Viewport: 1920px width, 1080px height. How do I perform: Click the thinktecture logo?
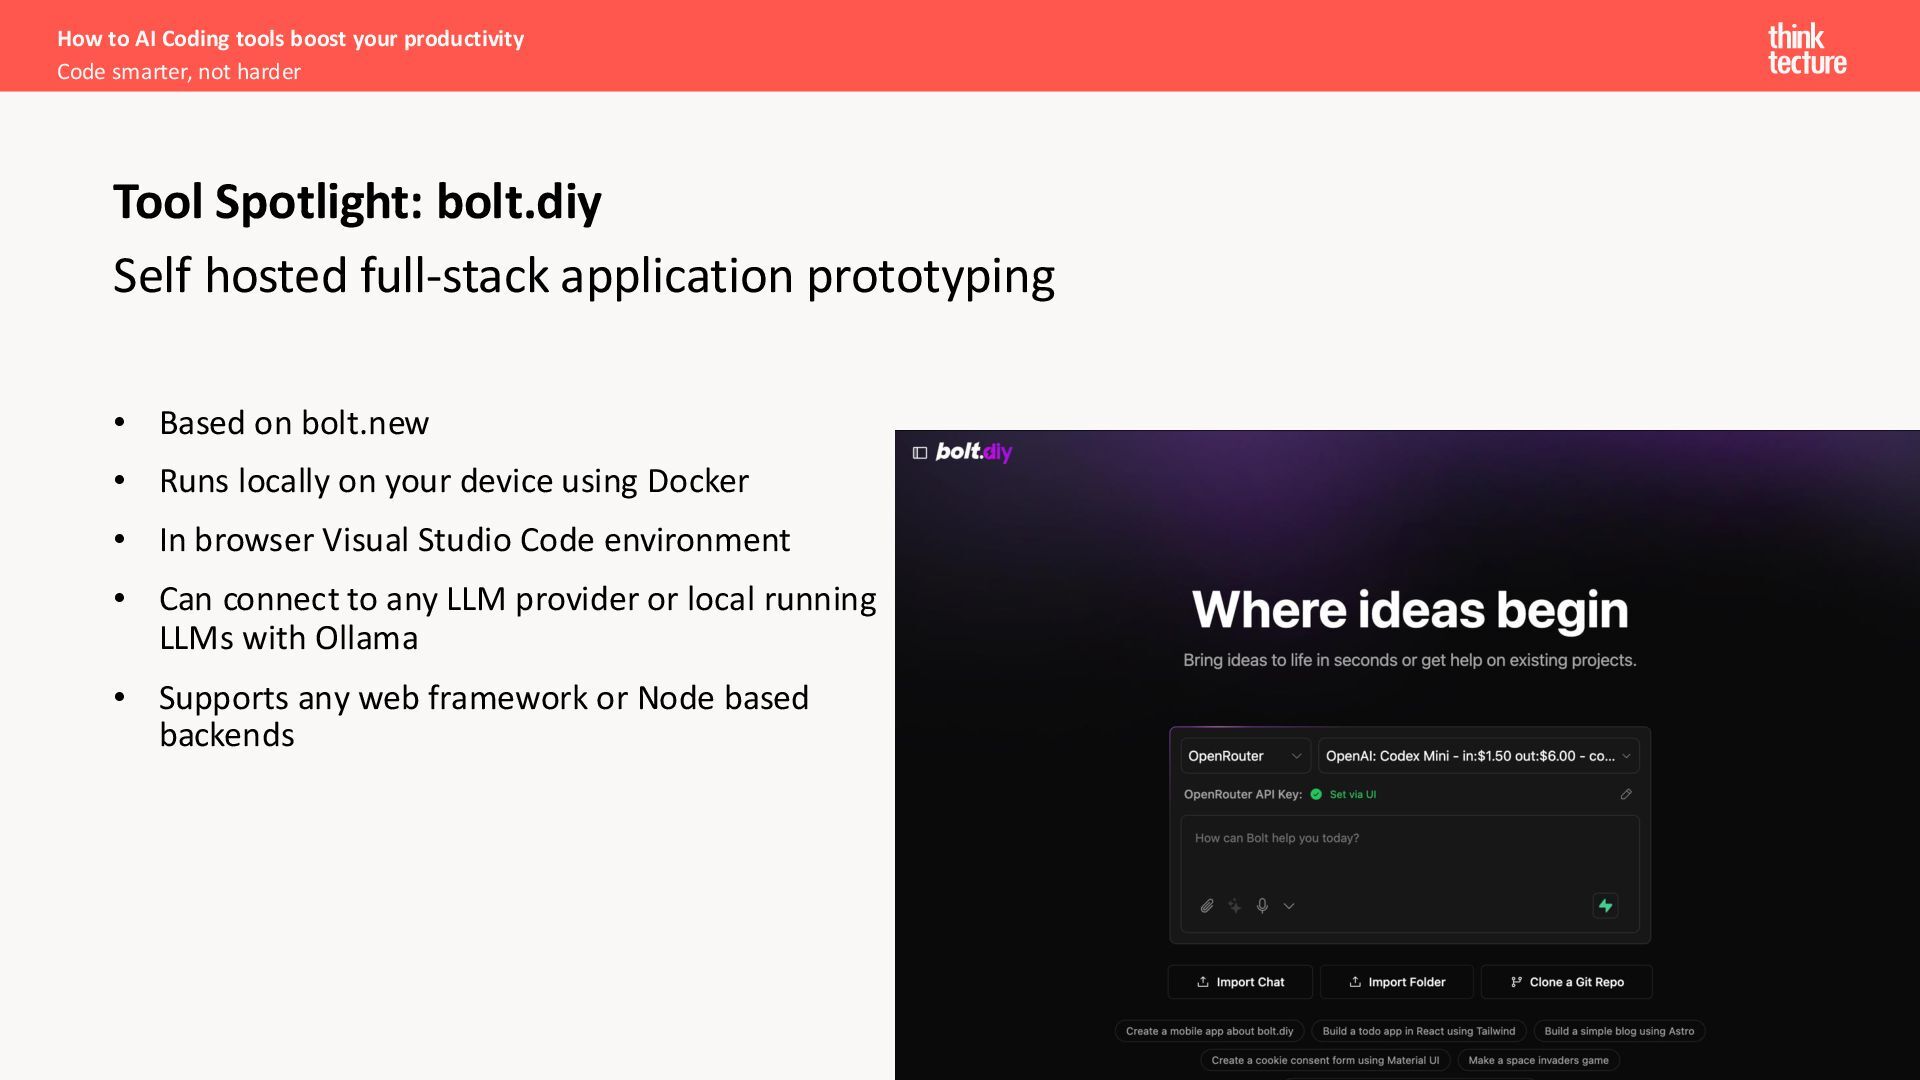click(1806, 50)
